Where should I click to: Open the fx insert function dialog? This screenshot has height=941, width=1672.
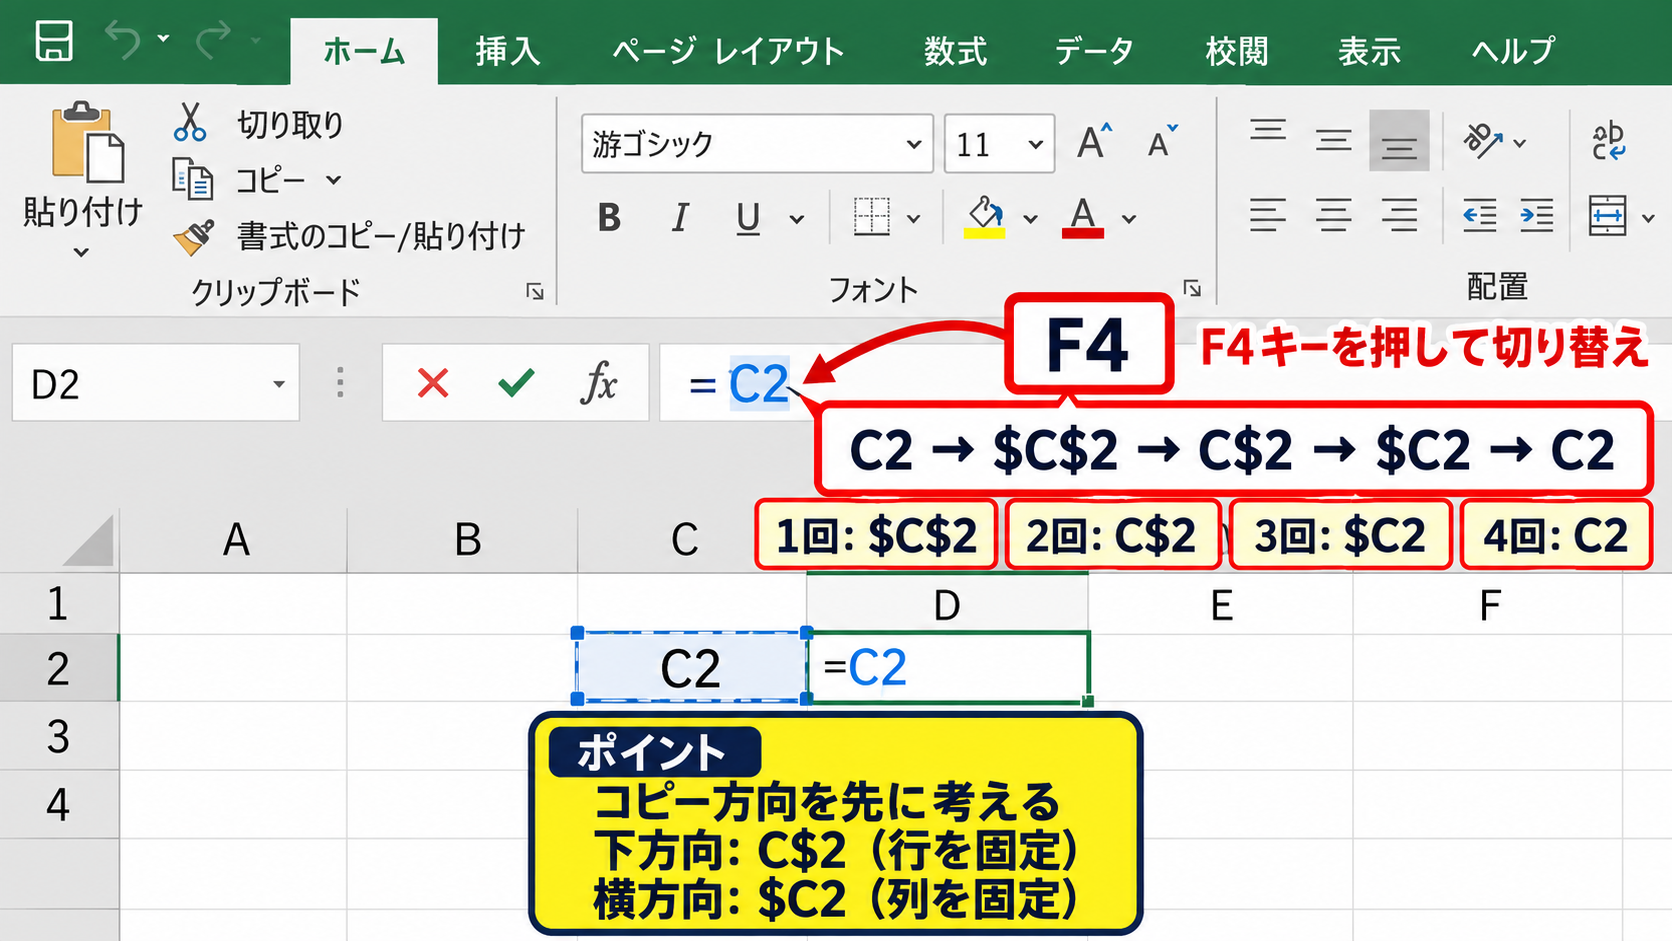pos(598,382)
